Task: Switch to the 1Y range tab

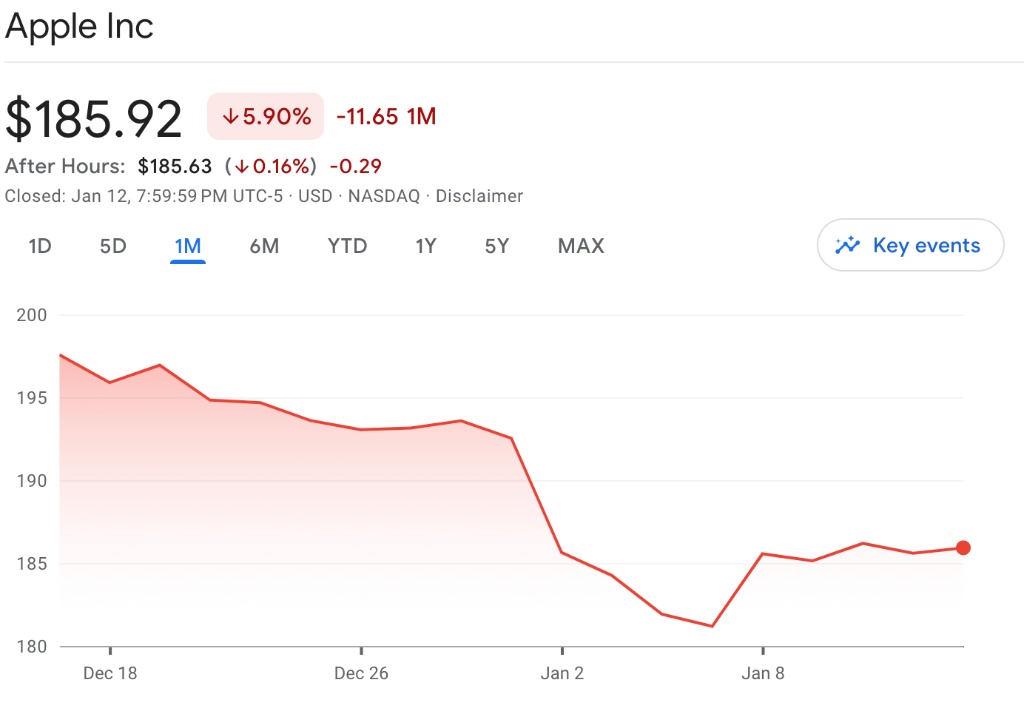Action: tap(426, 246)
